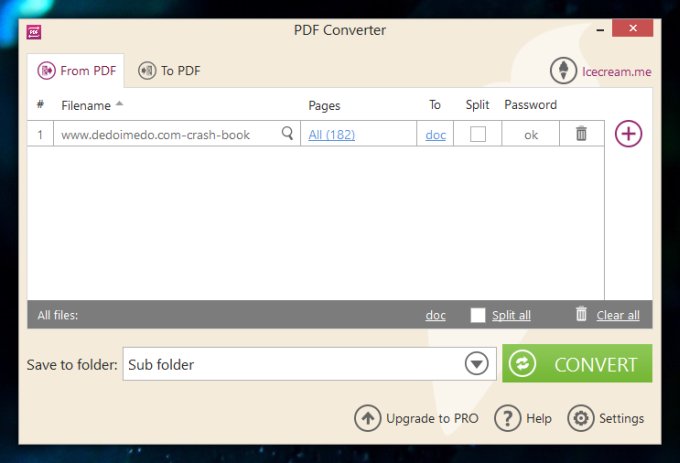Change All files format doc link

pos(435,315)
